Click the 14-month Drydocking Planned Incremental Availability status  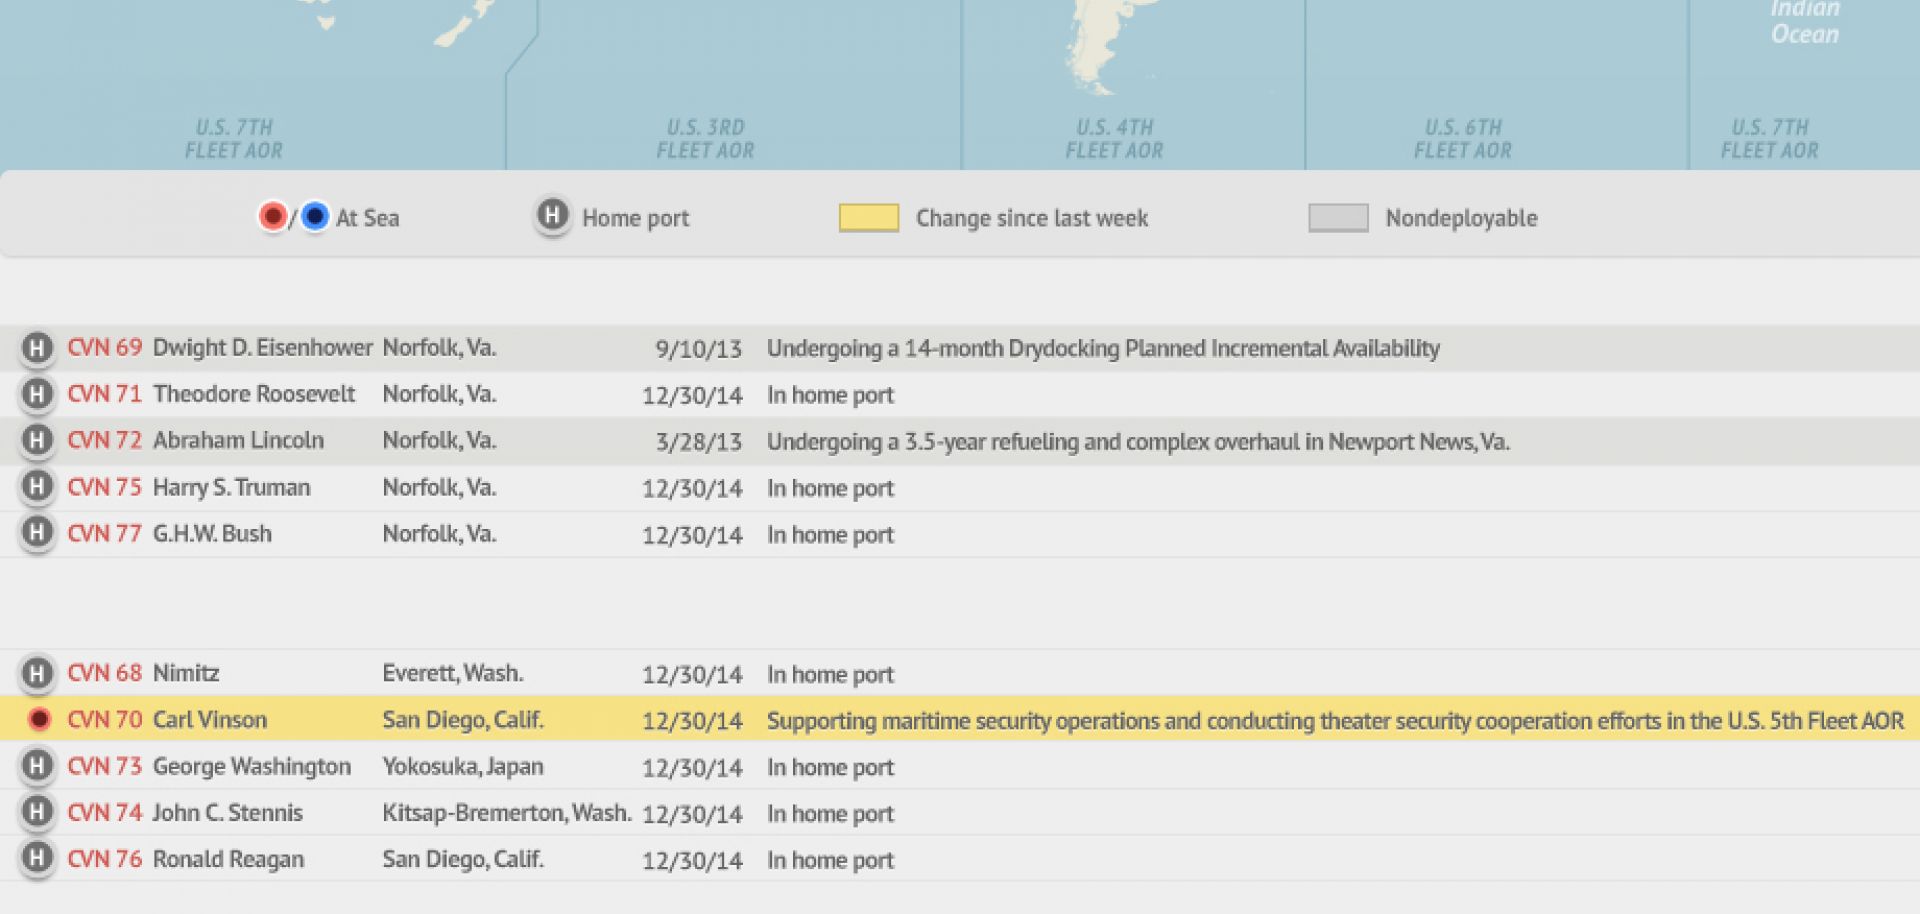(x=1103, y=349)
